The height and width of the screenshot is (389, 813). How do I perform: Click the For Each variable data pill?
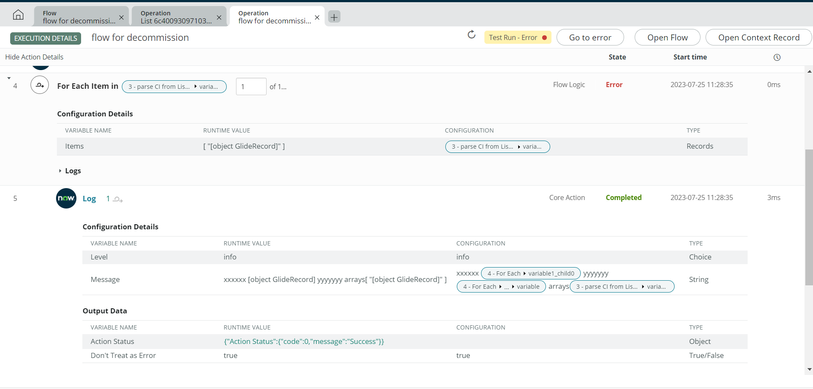(x=501, y=286)
